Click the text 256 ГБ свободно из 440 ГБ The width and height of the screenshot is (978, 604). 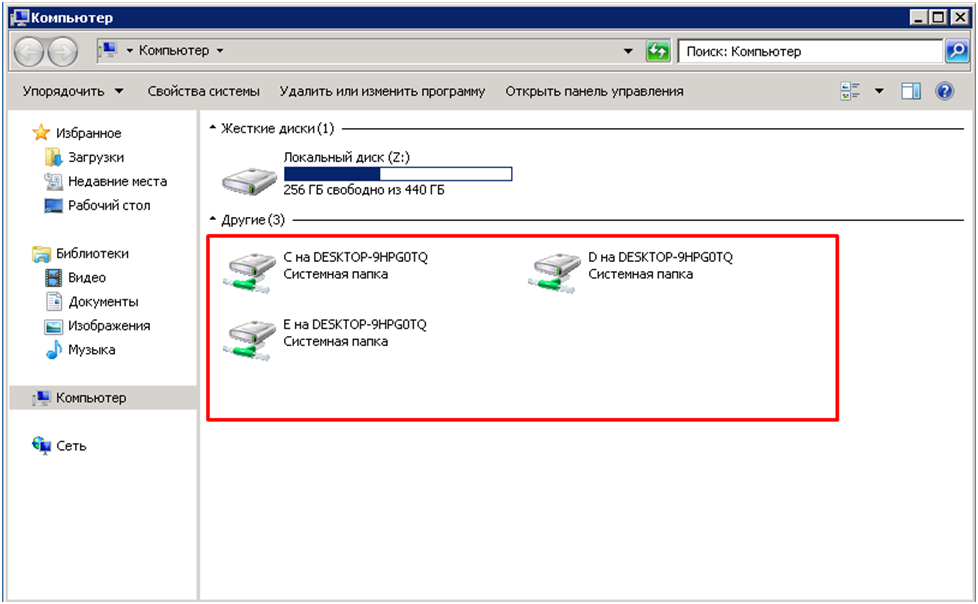[364, 190]
